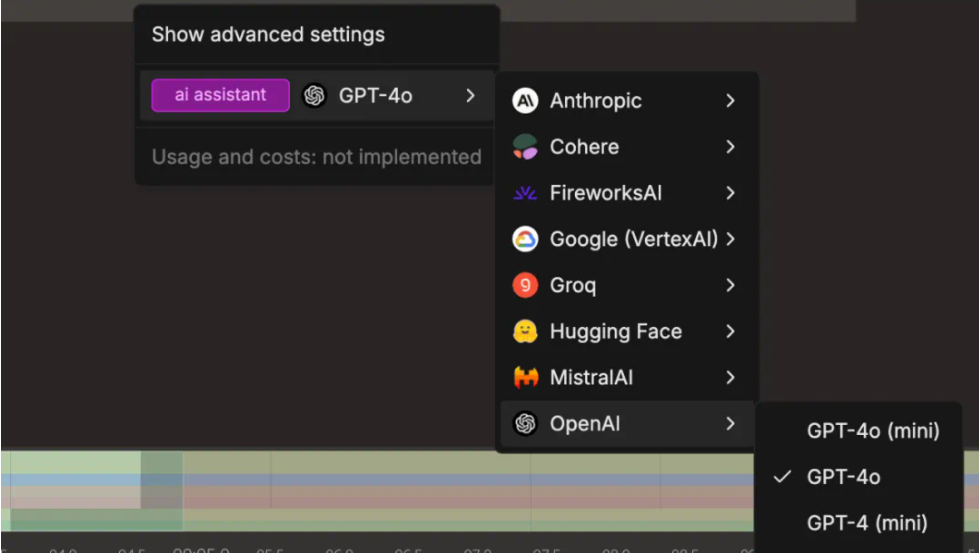
Task: Click the Cohere logo icon
Action: pyautogui.click(x=525, y=147)
